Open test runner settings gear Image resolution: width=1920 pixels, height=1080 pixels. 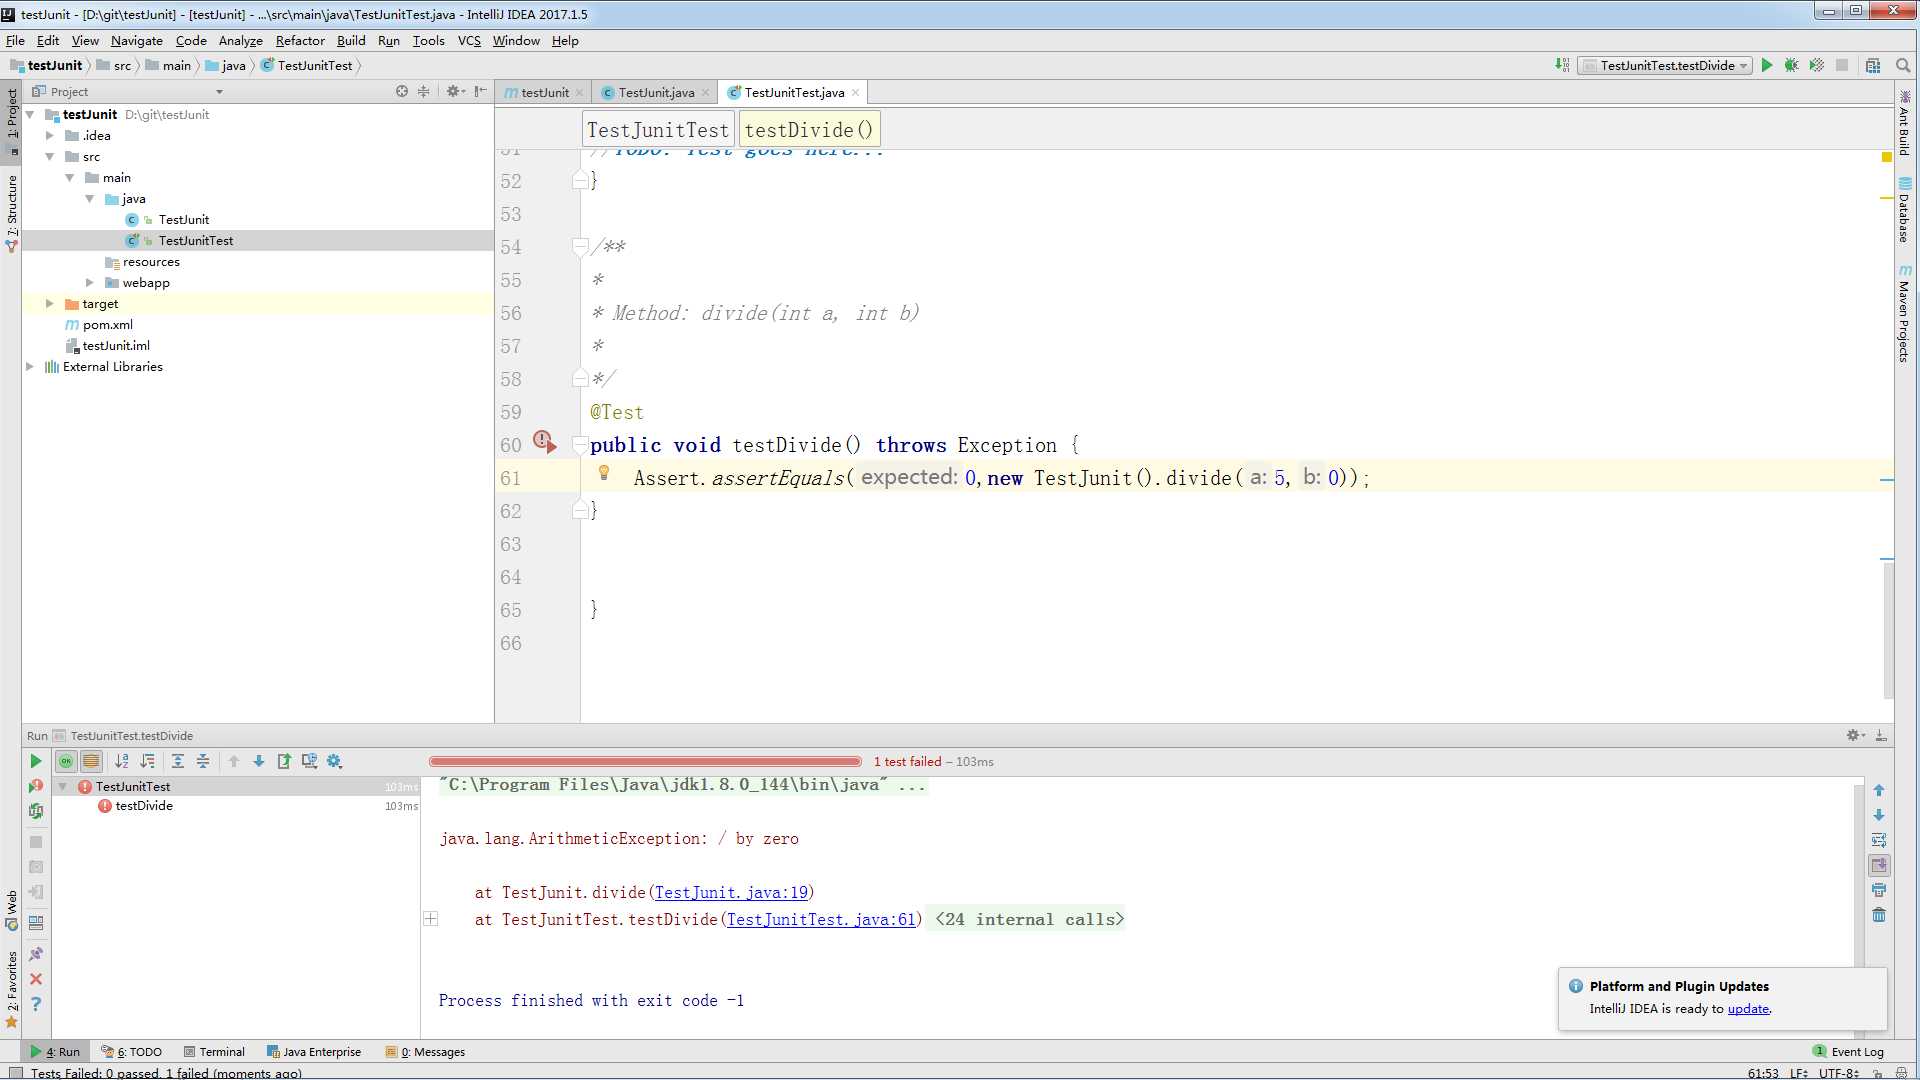pyautogui.click(x=335, y=762)
